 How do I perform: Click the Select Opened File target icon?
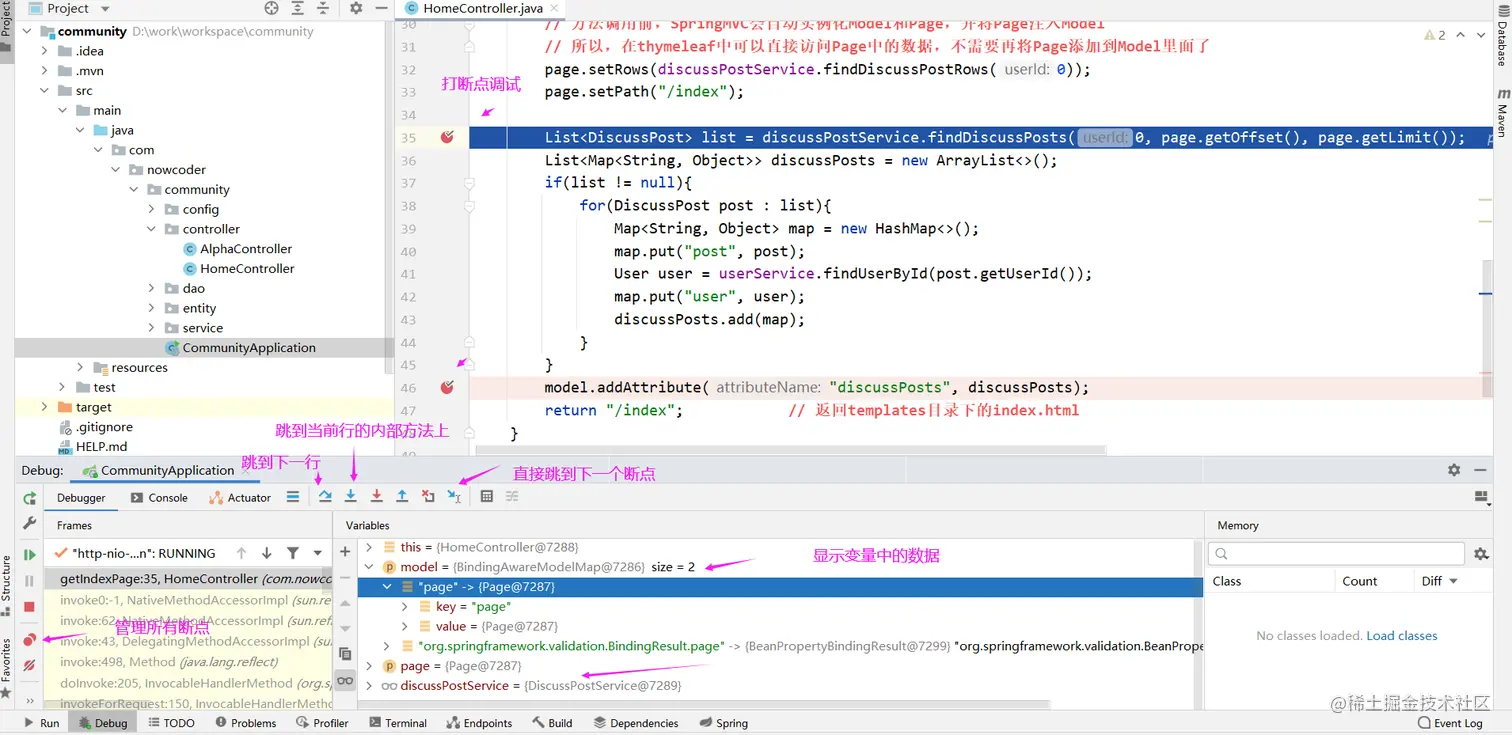tap(271, 8)
